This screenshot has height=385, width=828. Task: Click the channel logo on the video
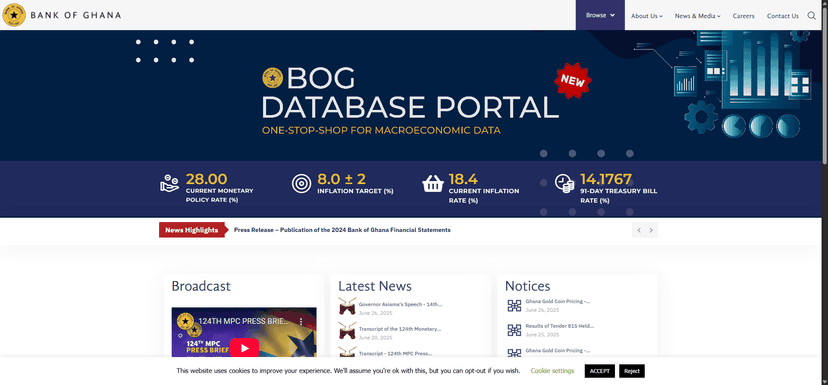pyautogui.click(x=185, y=321)
